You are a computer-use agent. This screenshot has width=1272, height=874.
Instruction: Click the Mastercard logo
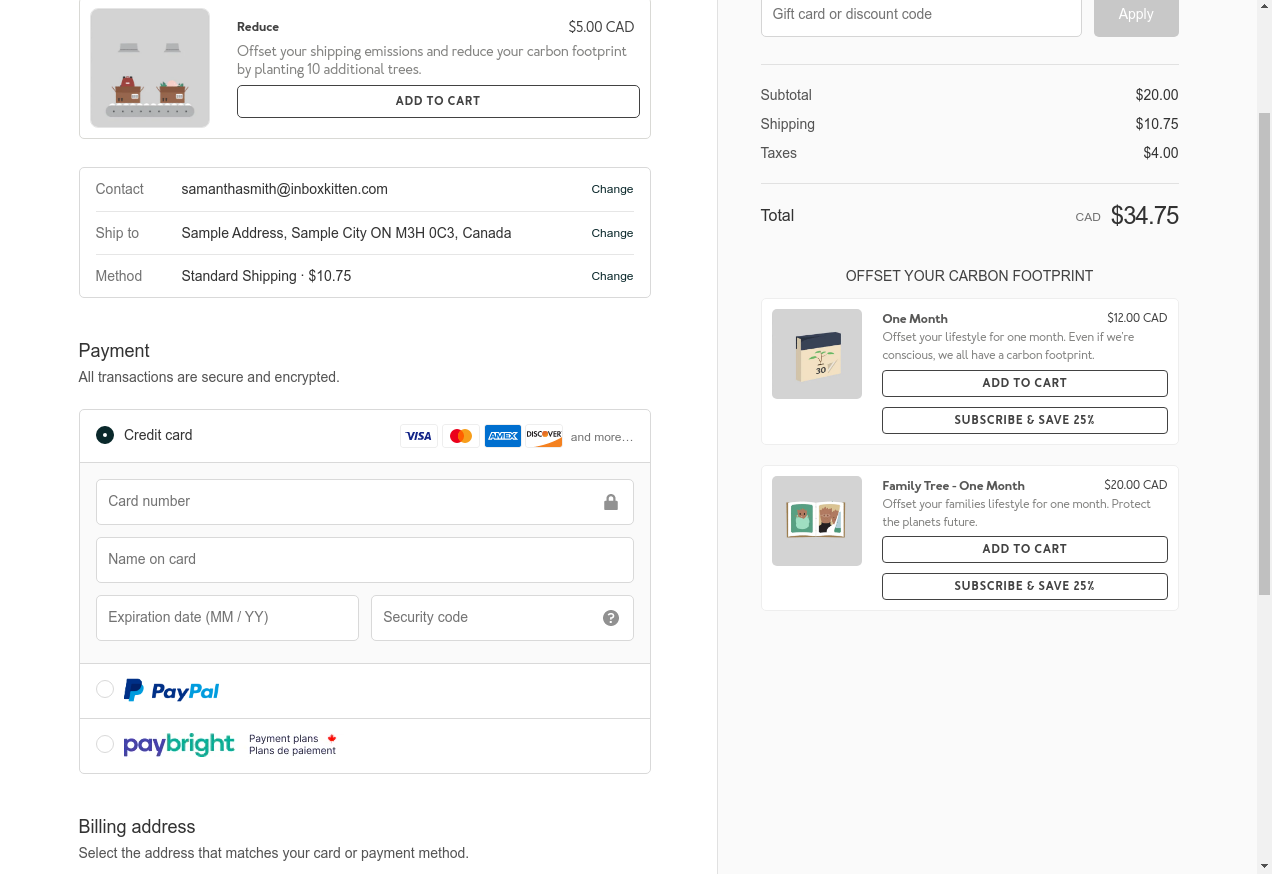461,436
